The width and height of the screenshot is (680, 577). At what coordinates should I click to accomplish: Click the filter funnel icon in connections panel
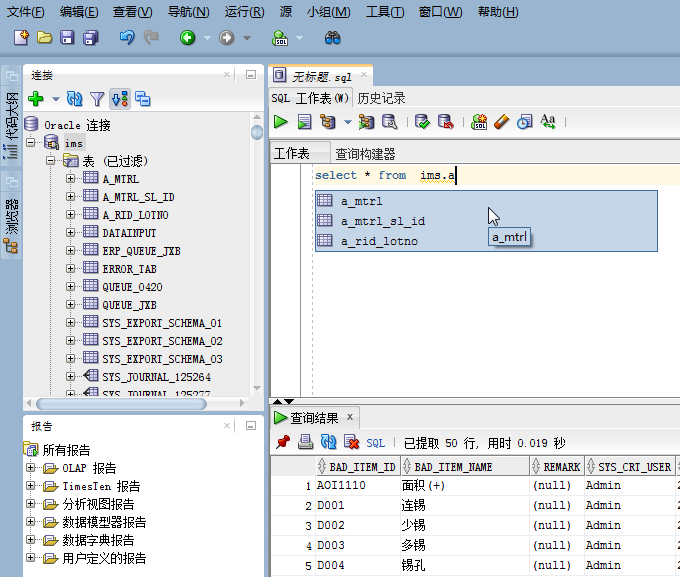(97, 99)
